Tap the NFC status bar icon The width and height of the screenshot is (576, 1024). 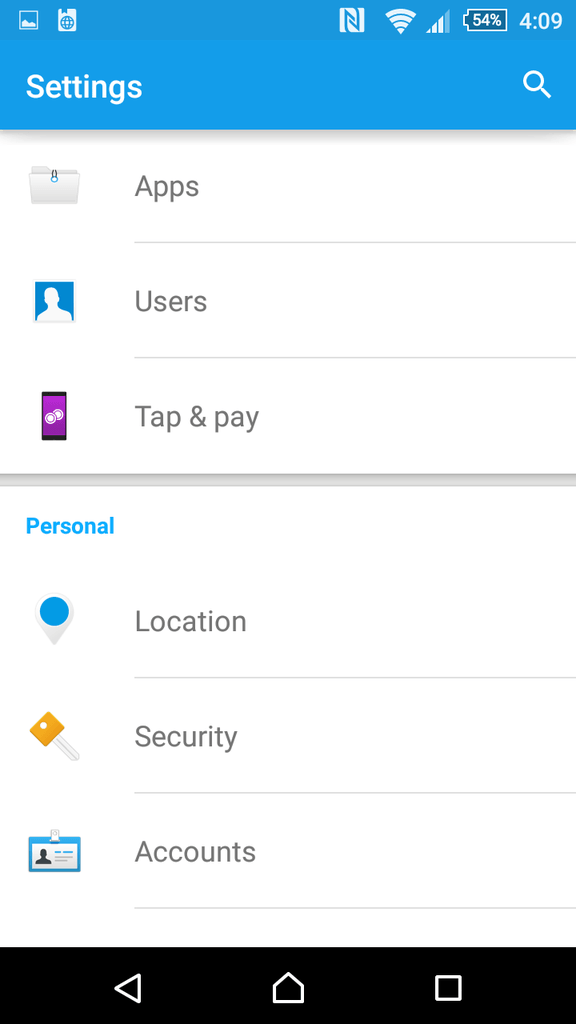(x=352, y=20)
